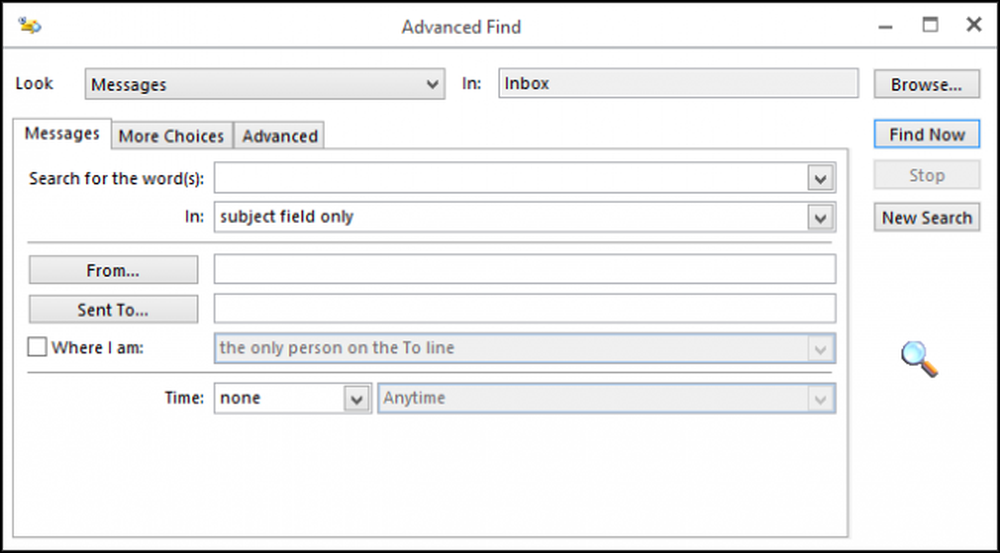Screen dimensions: 1000x553
Task: Open the Search for the word(s) dropdown arrow
Action: tap(820, 178)
